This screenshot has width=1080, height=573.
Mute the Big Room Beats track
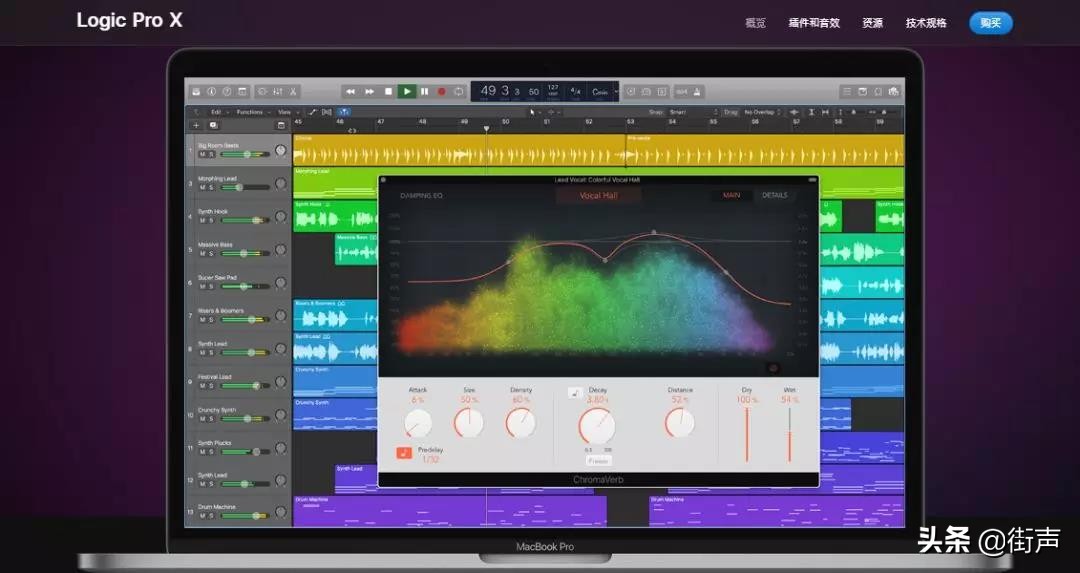(202, 154)
